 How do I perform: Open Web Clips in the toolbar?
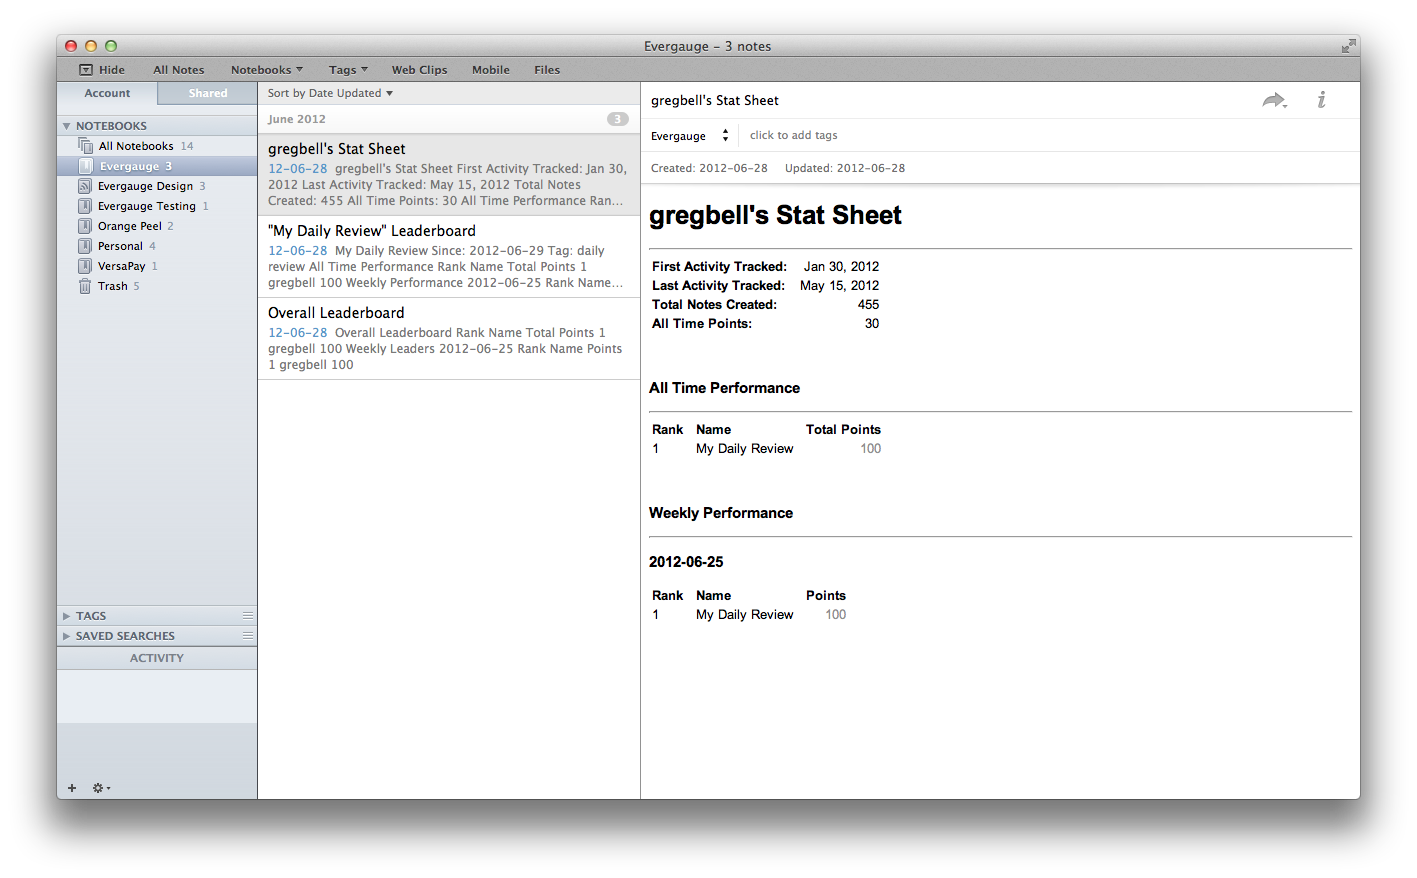(419, 70)
